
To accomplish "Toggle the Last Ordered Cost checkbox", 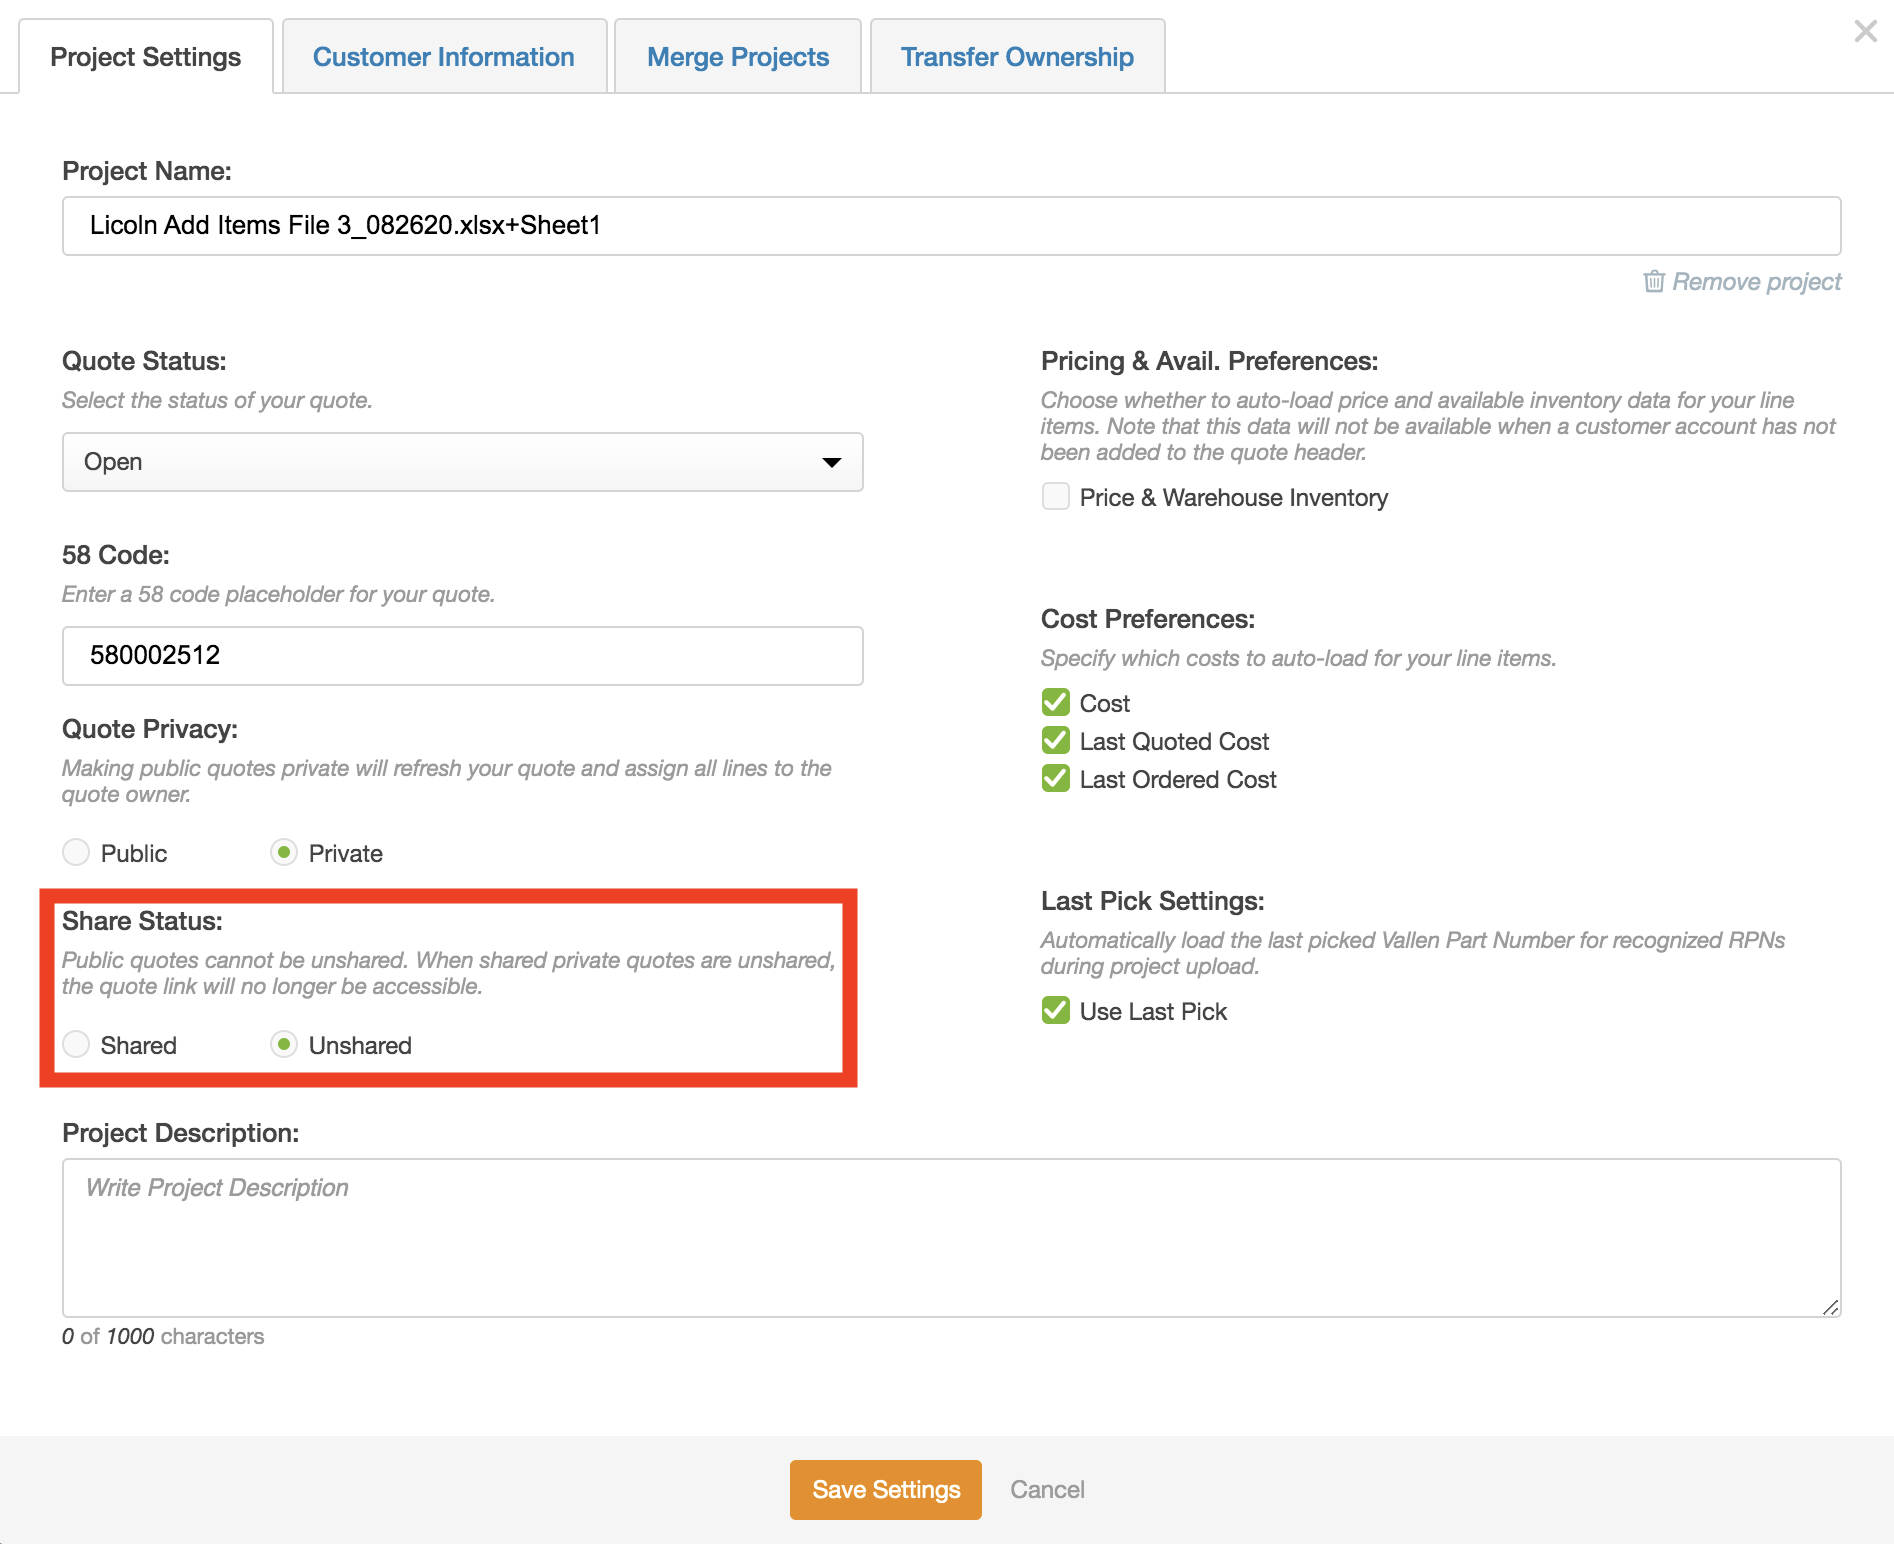I will pyautogui.click(x=1056, y=779).
